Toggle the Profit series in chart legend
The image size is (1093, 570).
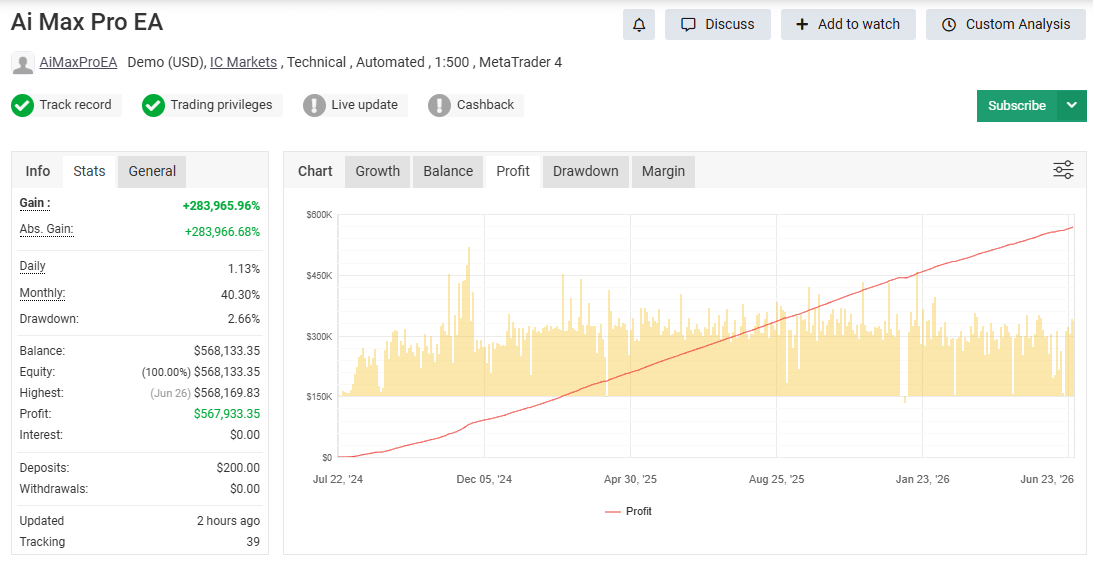629,511
